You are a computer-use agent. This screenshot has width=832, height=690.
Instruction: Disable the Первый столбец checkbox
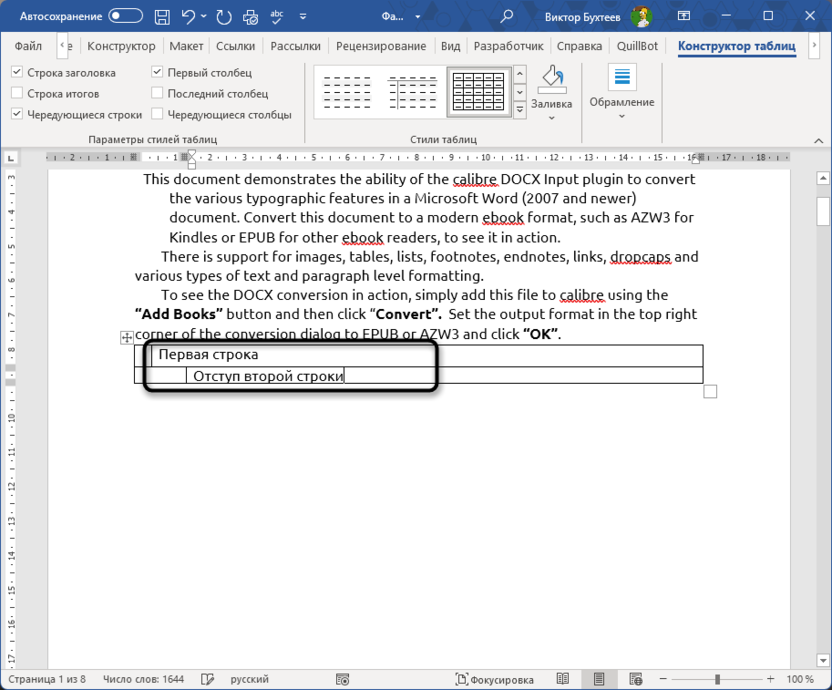pyautogui.click(x=156, y=72)
